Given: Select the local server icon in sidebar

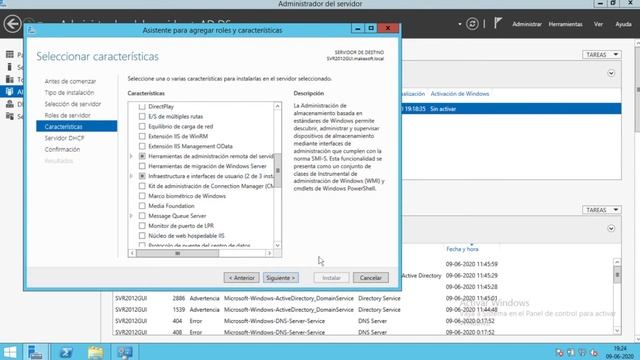Looking at the screenshot, I should 10,67.
